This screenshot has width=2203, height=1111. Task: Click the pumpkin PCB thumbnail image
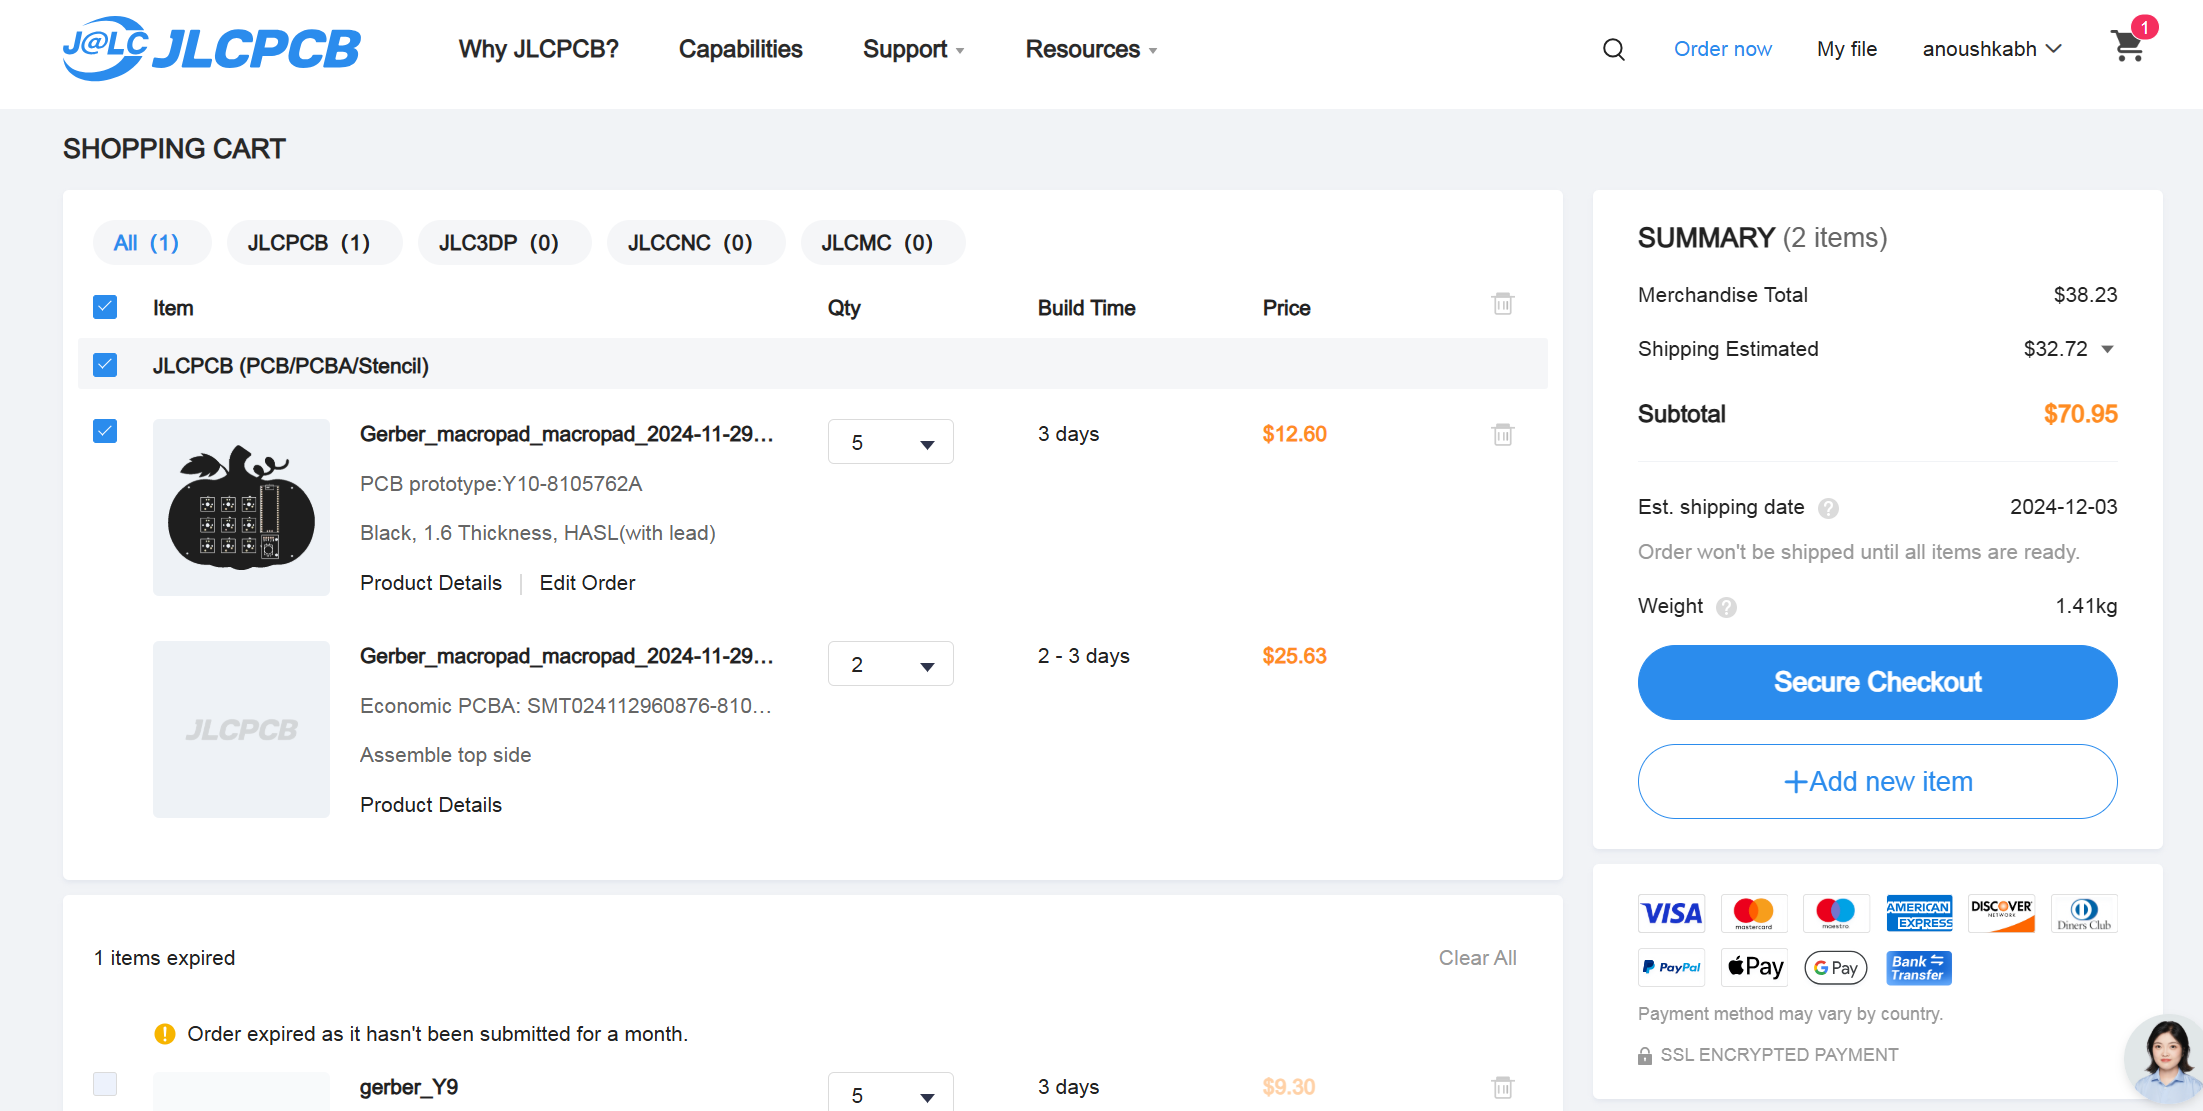[241, 508]
